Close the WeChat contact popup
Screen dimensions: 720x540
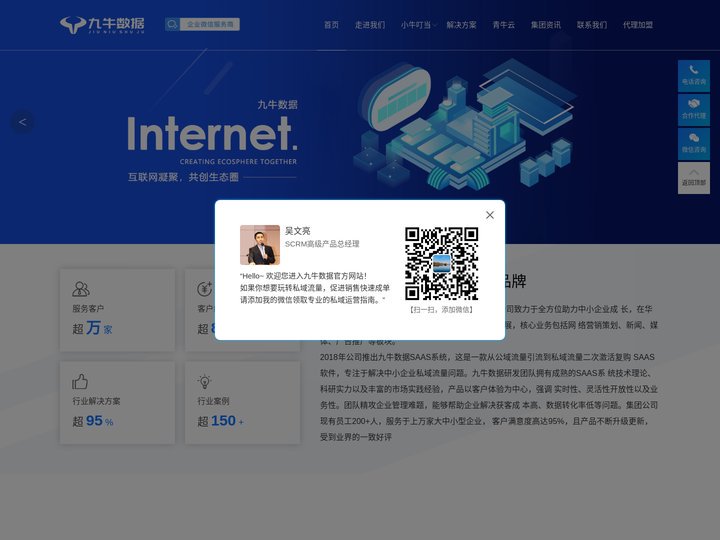click(490, 215)
